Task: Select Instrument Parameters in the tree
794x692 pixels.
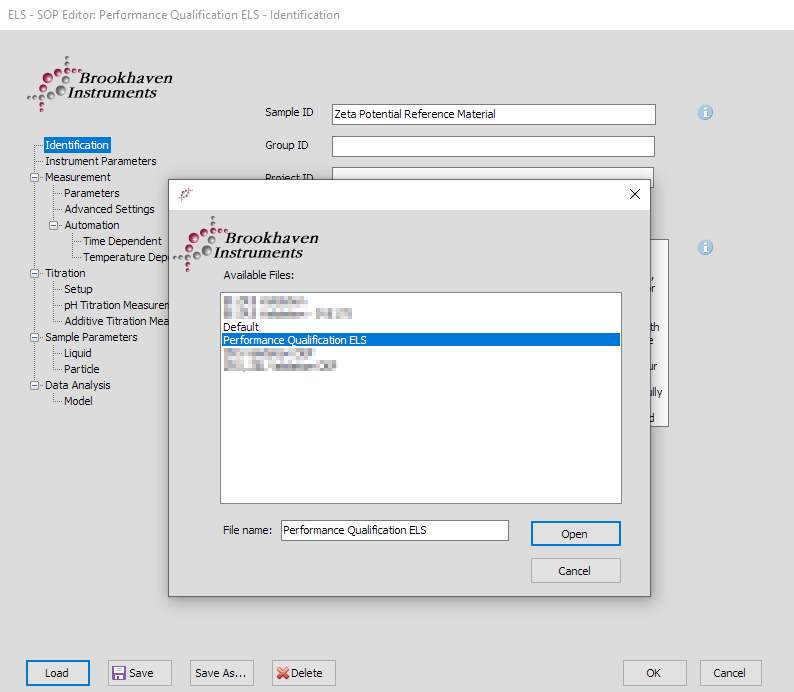Action: pyautogui.click(x=100, y=161)
